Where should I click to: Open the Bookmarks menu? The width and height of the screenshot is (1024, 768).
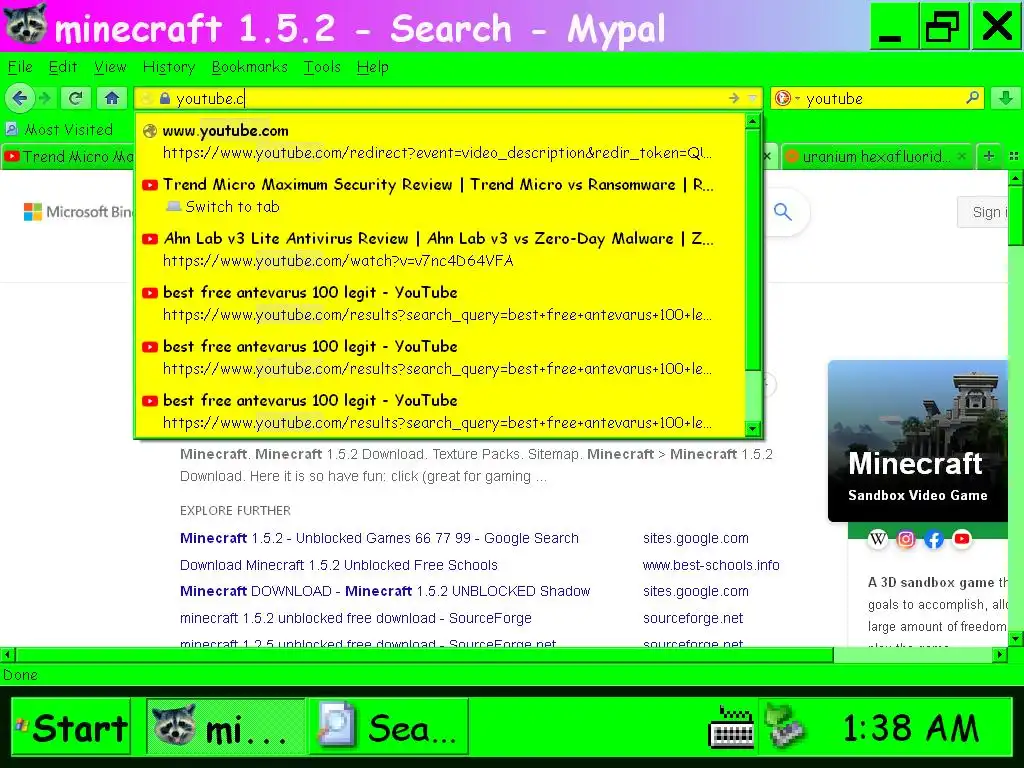[x=249, y=67]
